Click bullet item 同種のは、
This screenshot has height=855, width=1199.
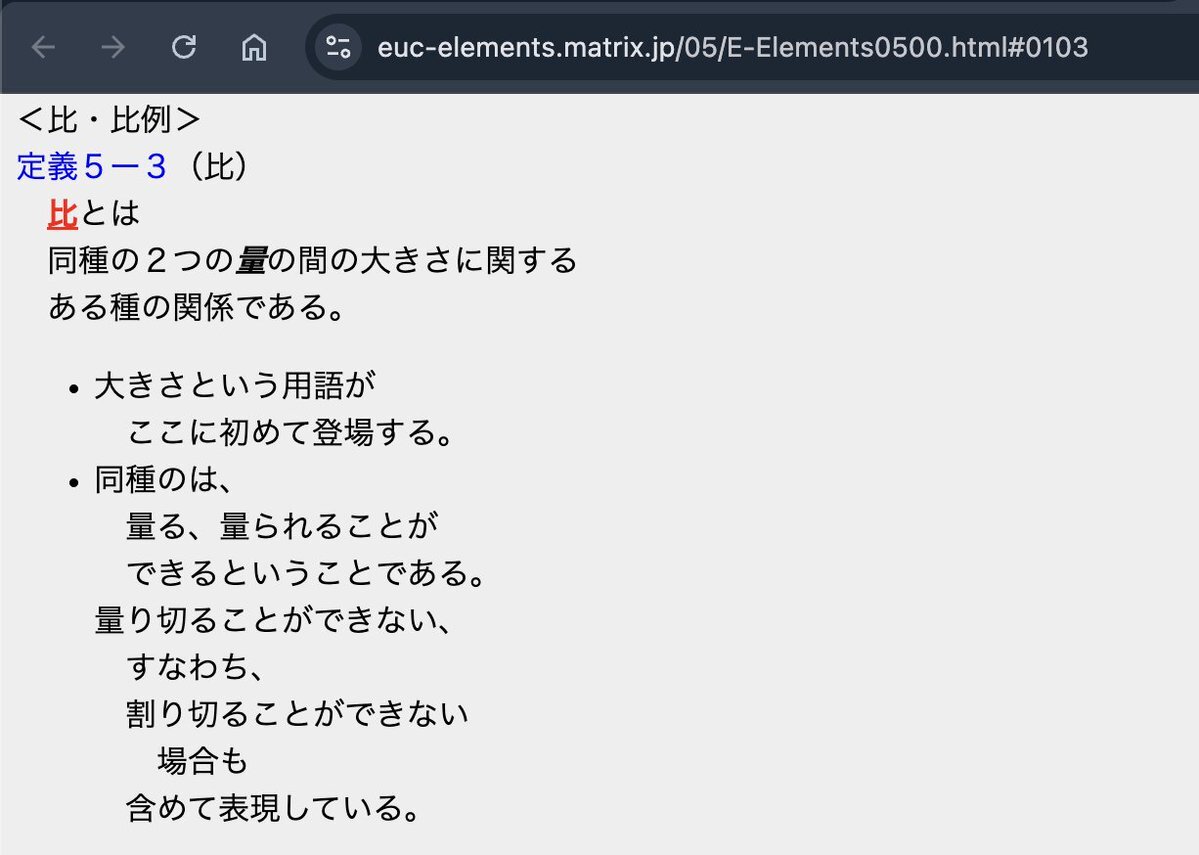click(x=164, y=480)
